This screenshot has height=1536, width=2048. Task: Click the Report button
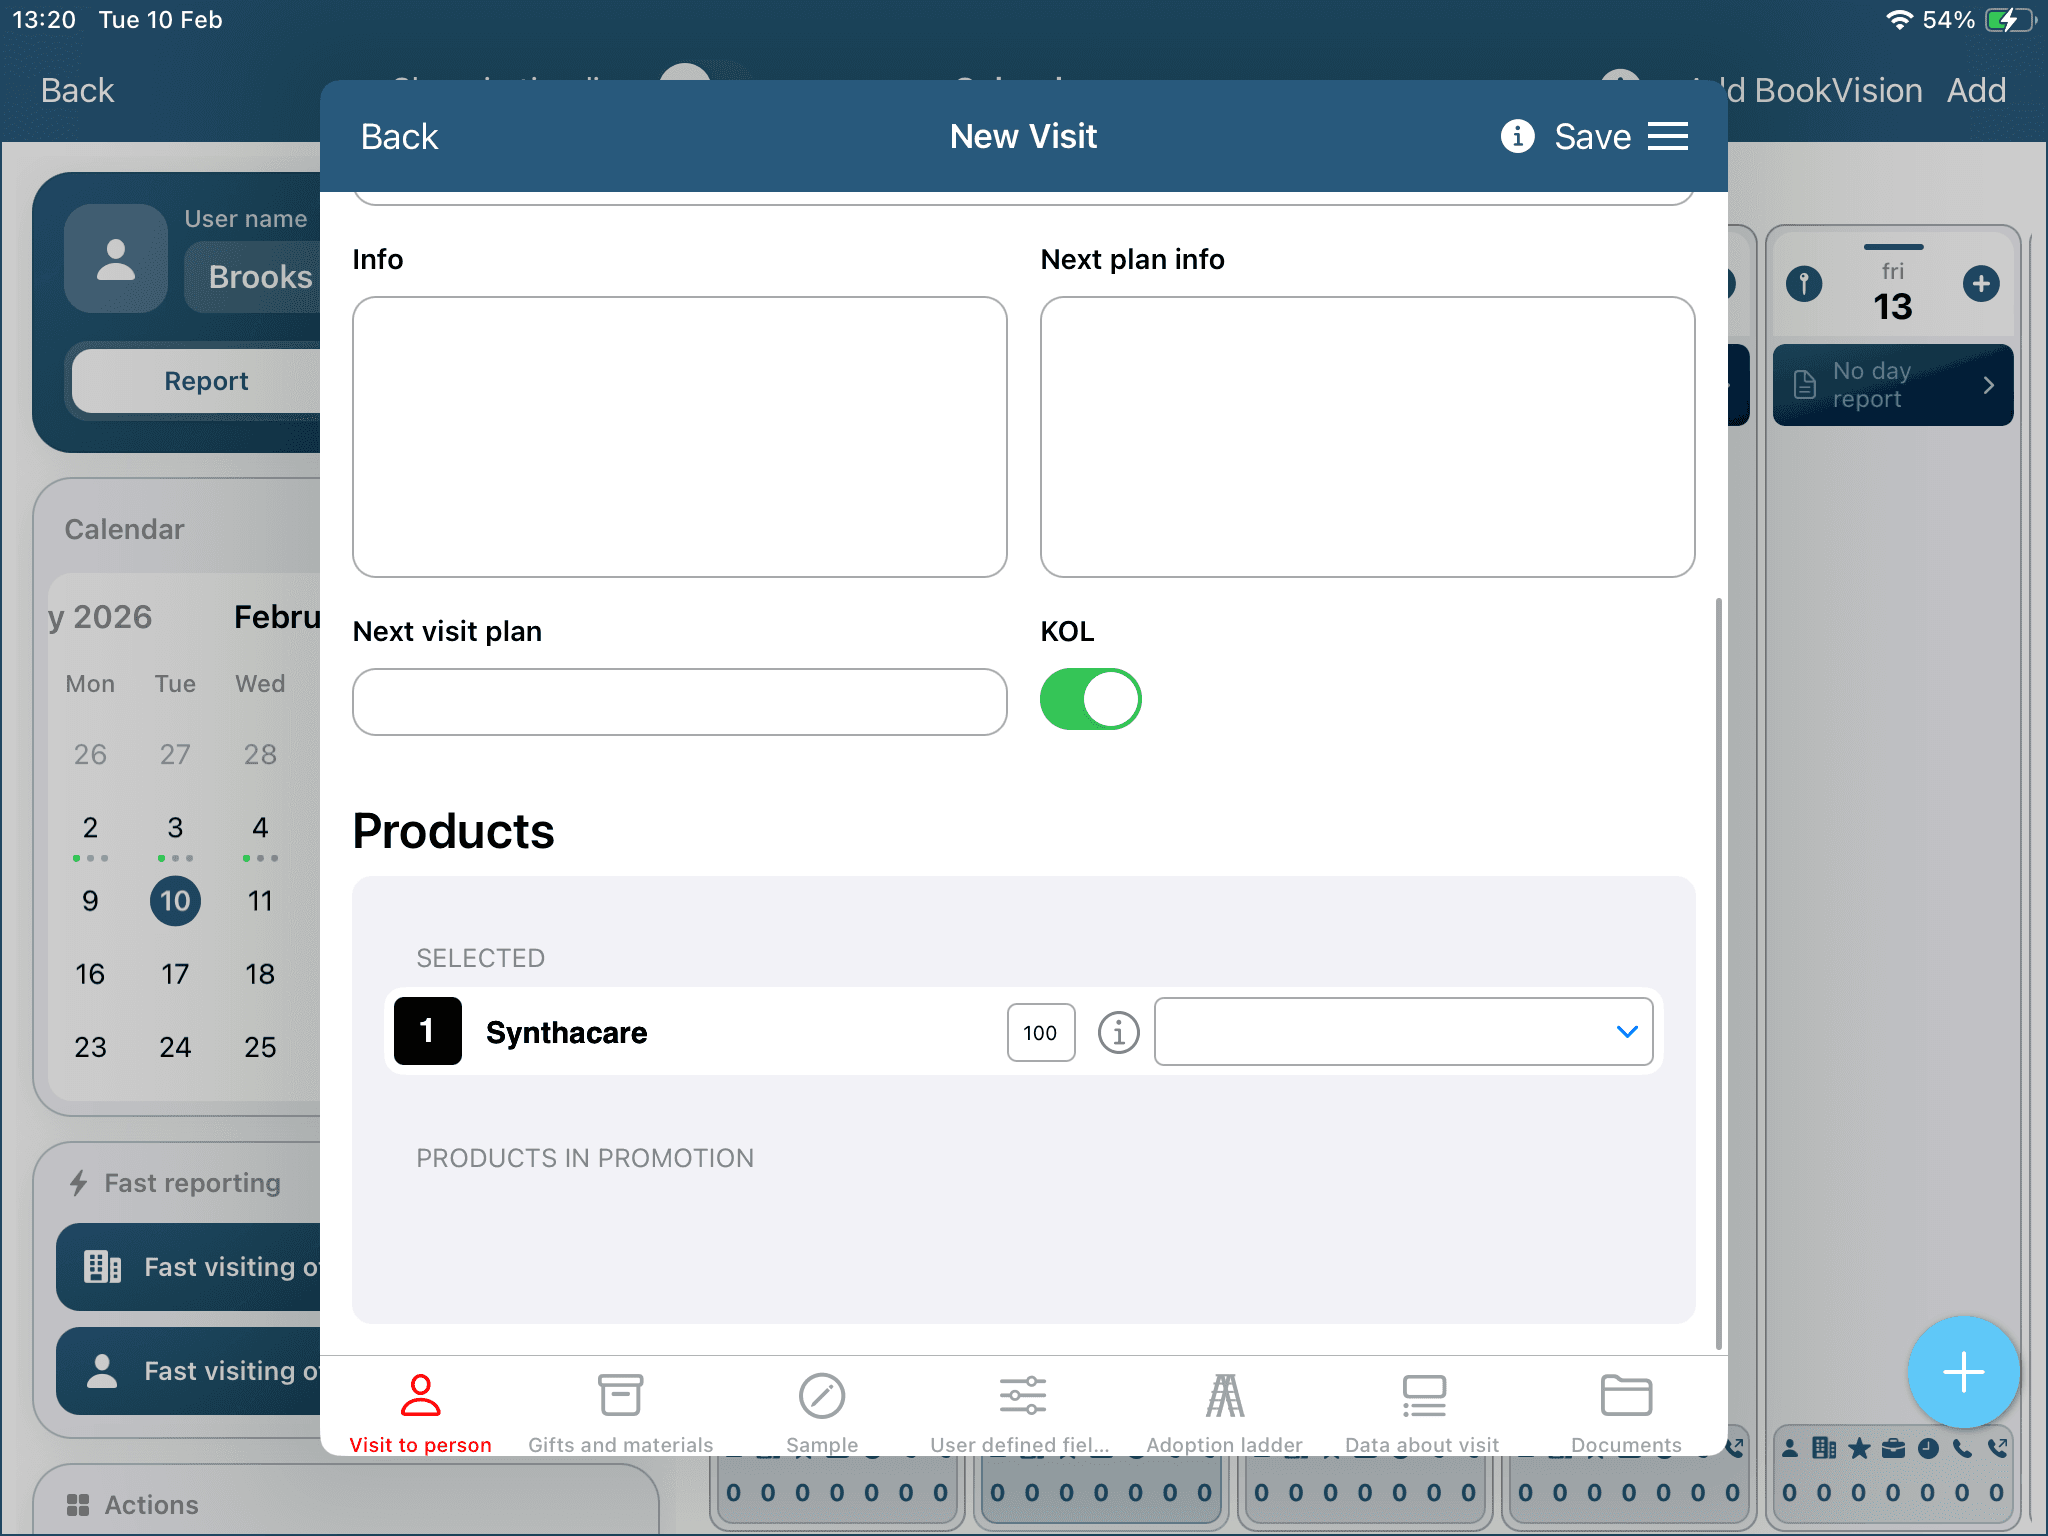(206, 381)
